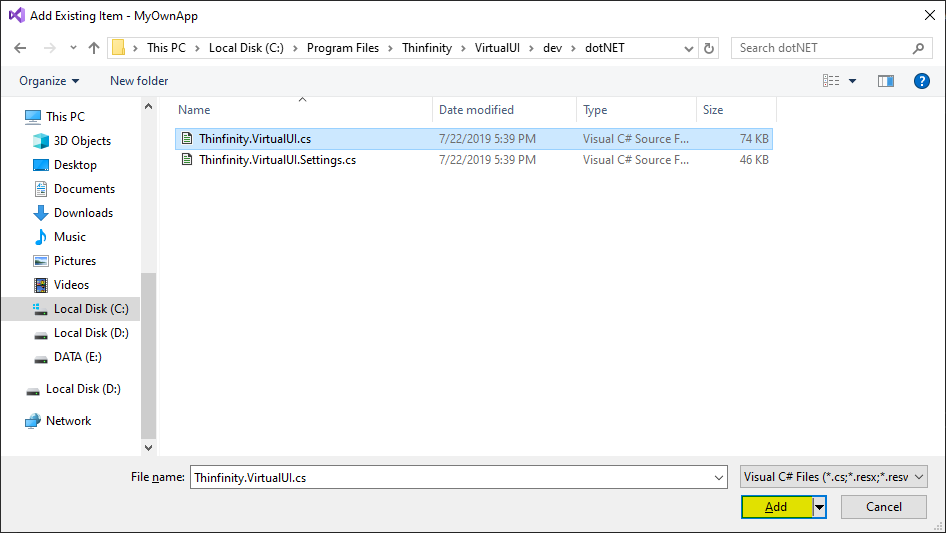This screenshot has width=946, height=533.
Task: Click the Music note icon
Action: tap(40, 237)
